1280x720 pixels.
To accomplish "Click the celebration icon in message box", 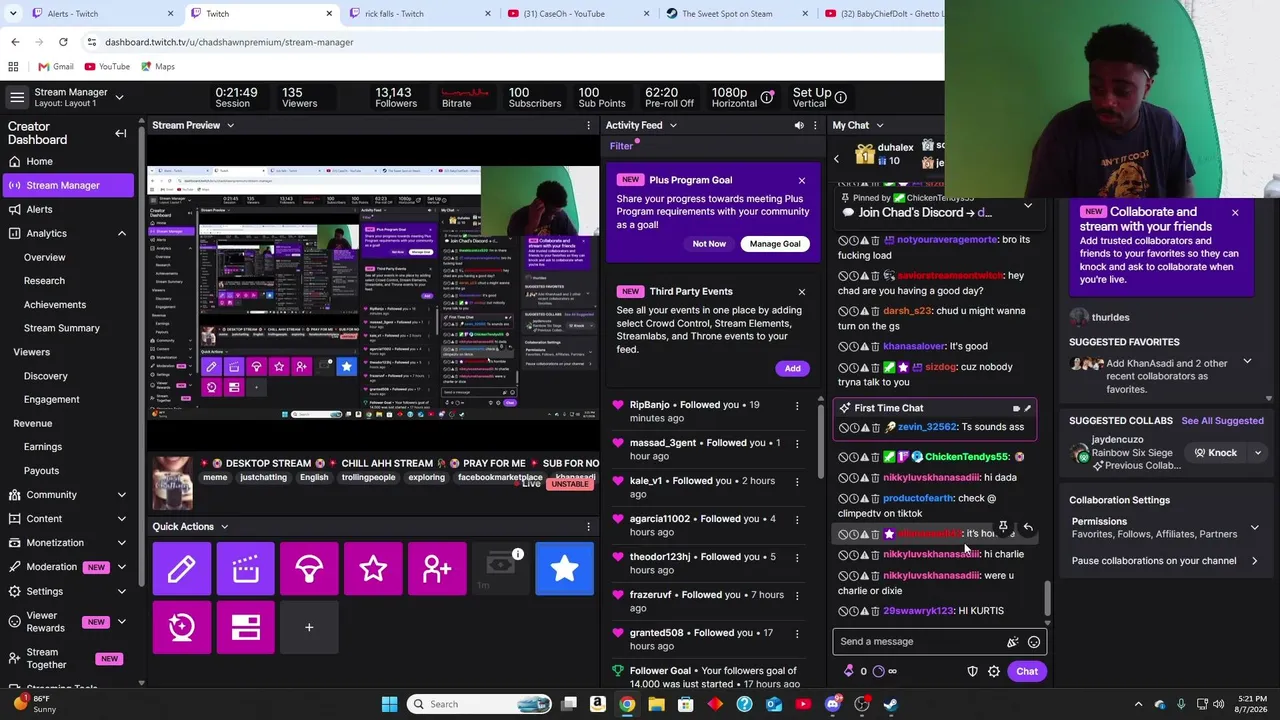I will (x=1013, y=642).
